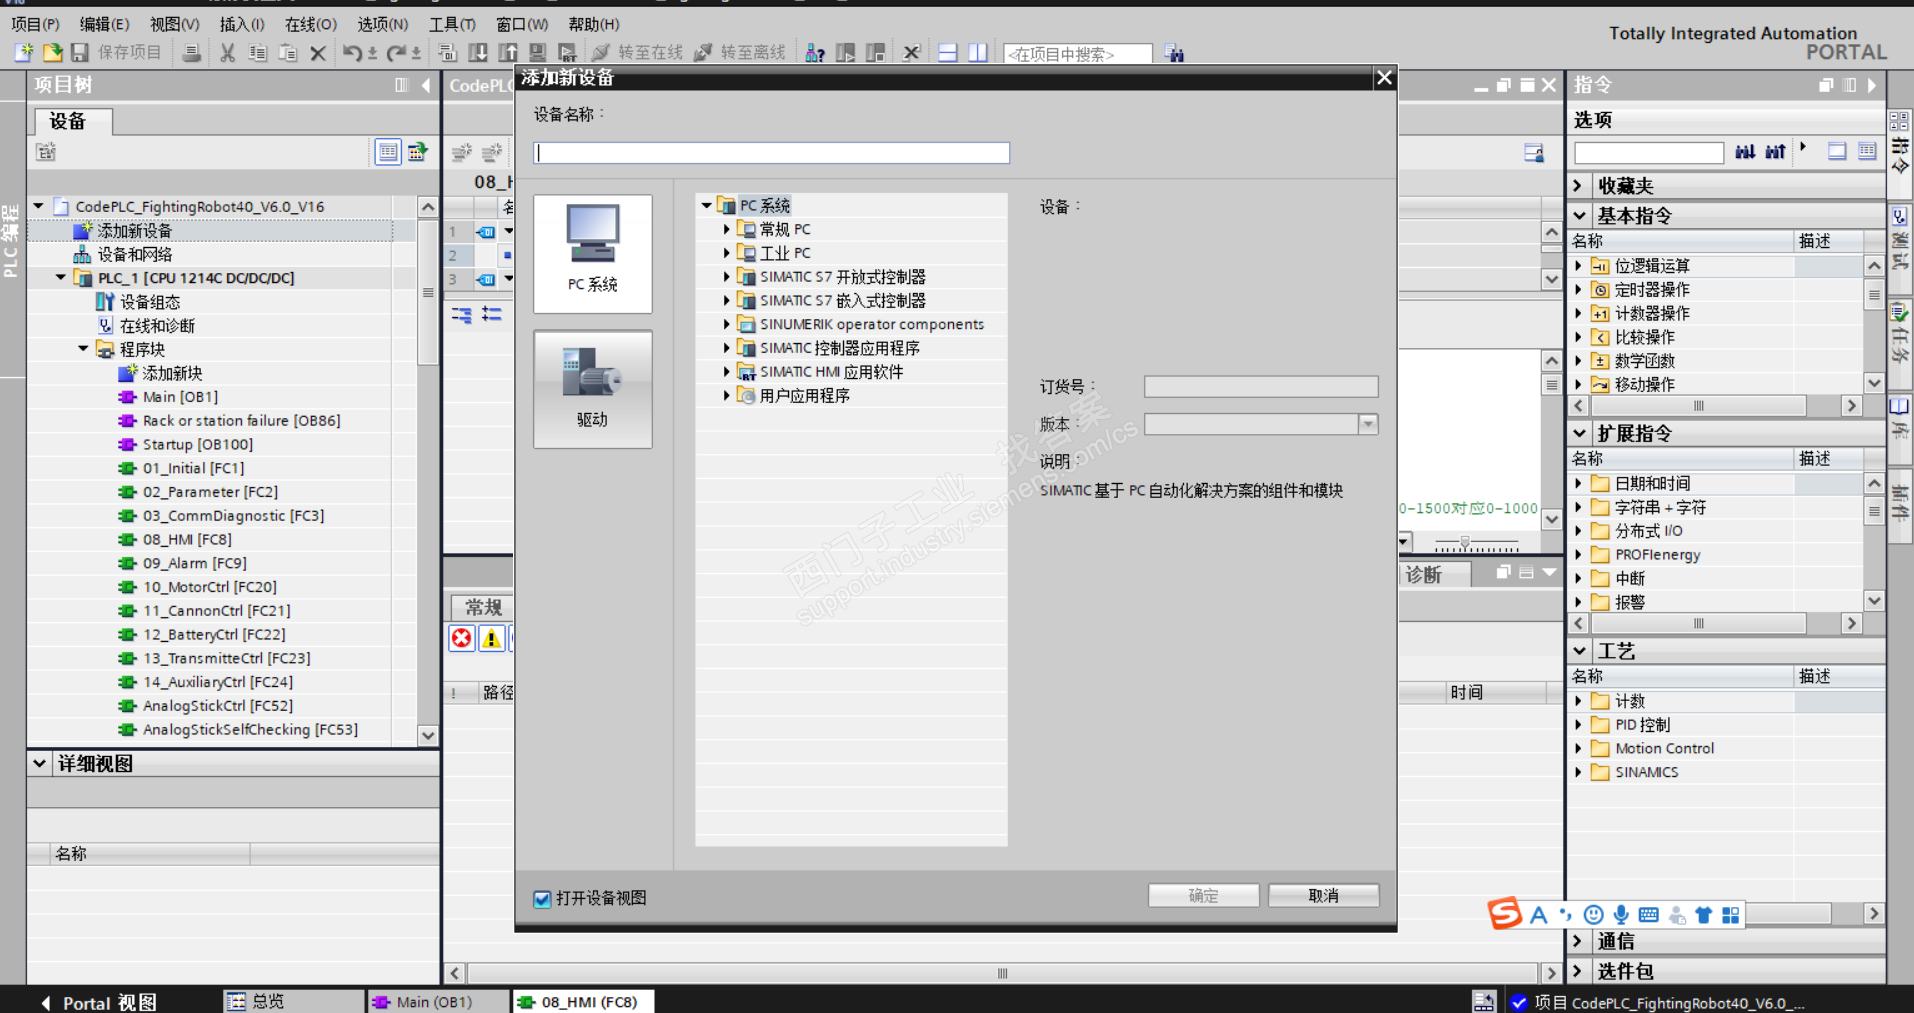Open the 版本 dropdown in dialog

[x=1368, y=425]
